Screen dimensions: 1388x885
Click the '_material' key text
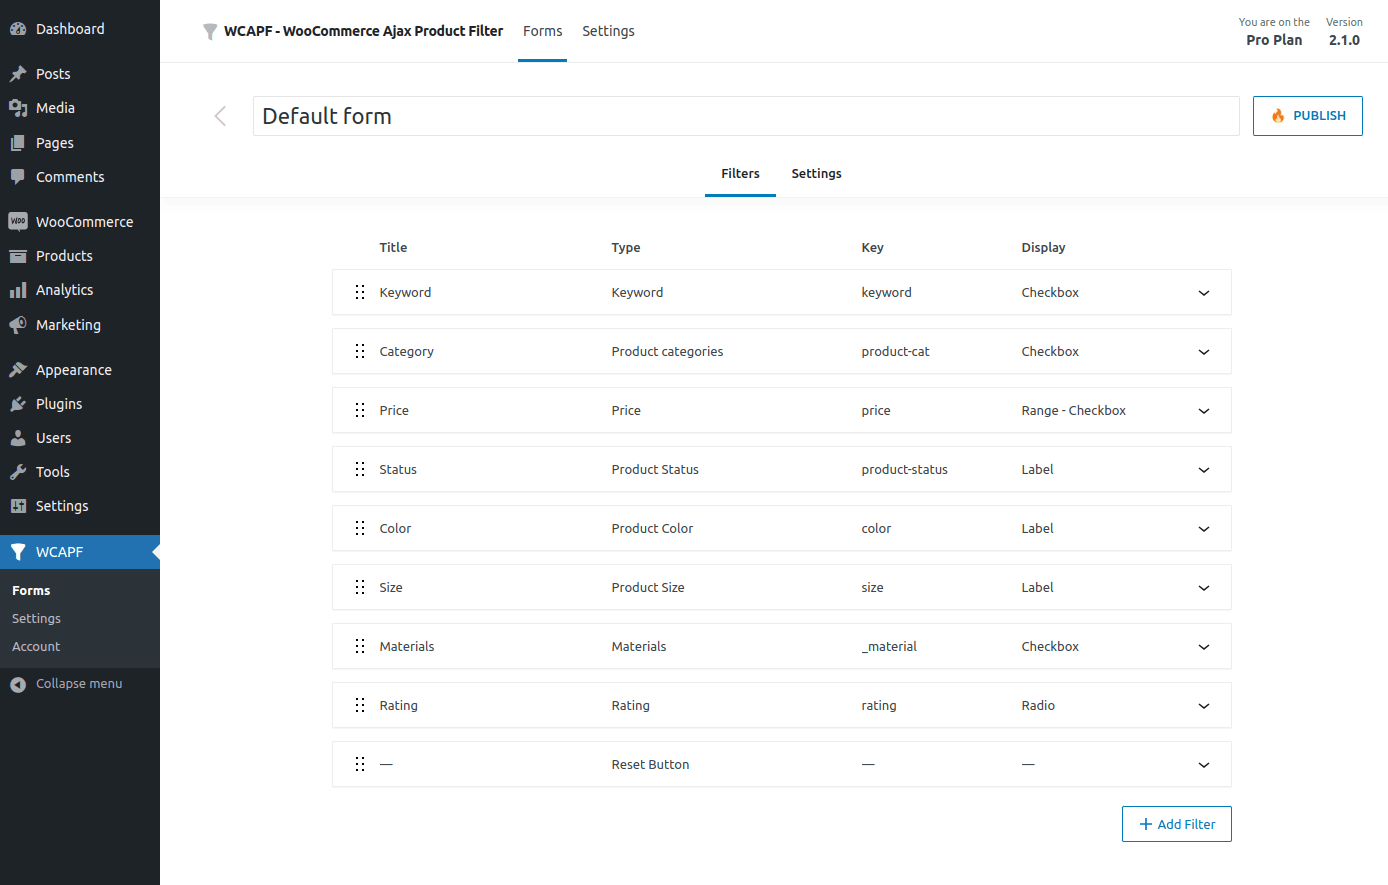click(889, 647)
